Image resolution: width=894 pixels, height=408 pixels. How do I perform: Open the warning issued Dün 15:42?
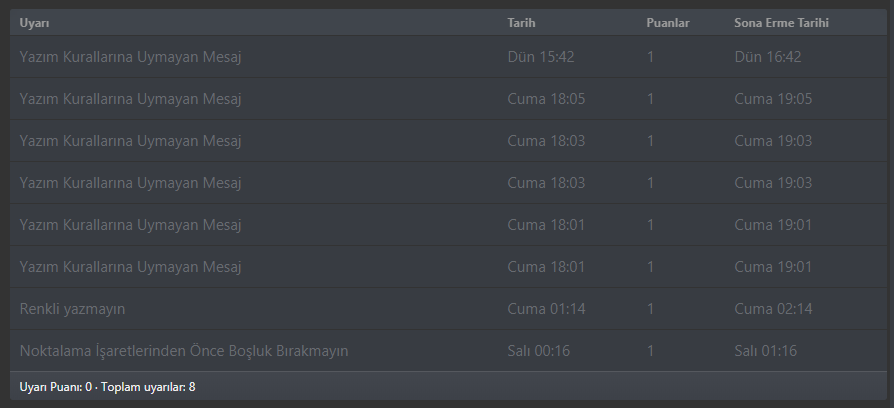[x=130, y=57]
